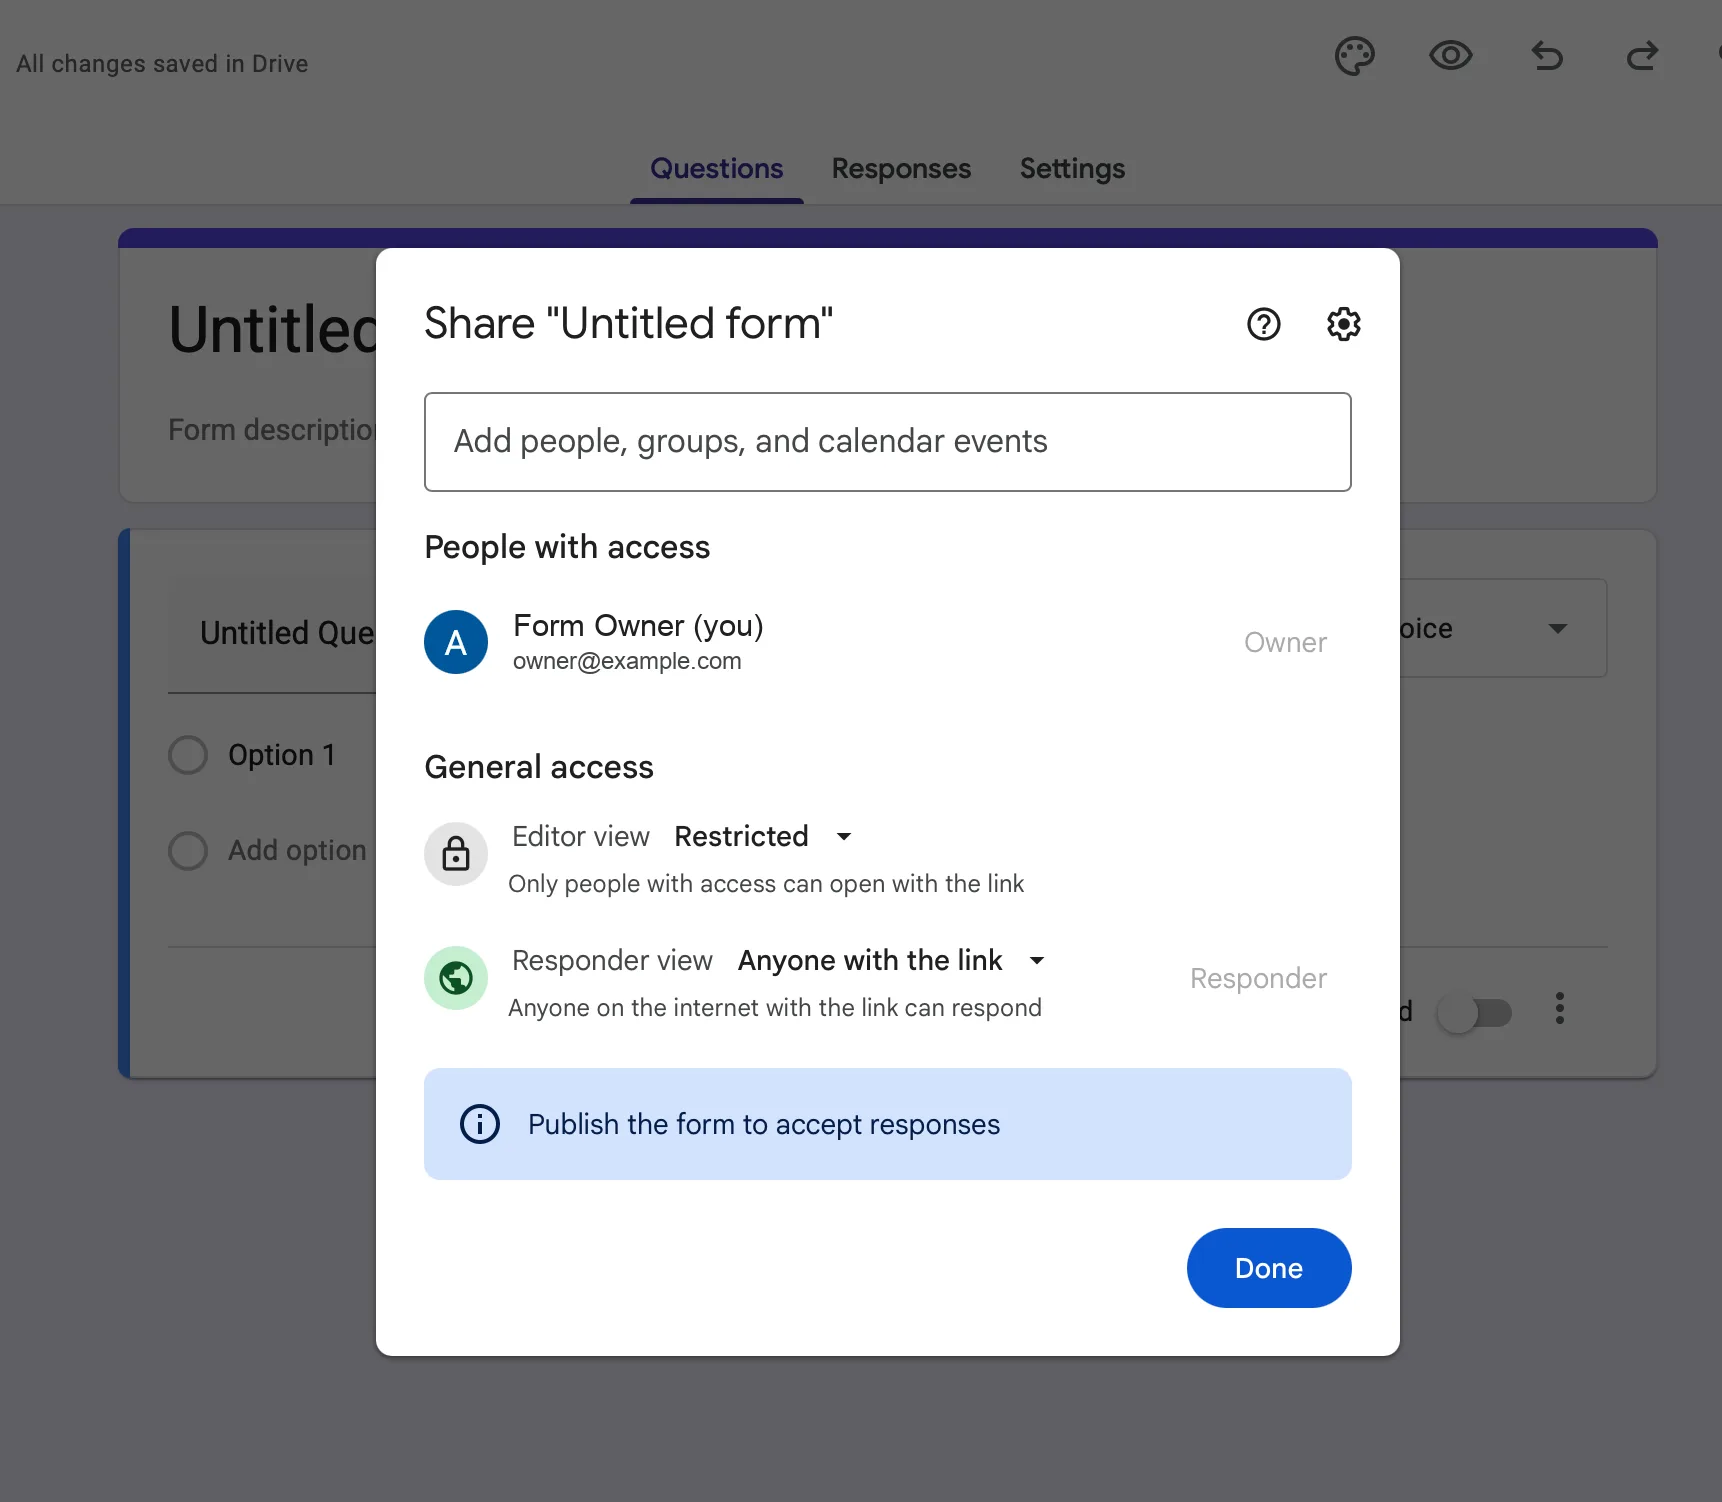Image resolution: width=1722 pixels, height=1502 pixels.
Task: Click the Form Owner avatar icon
Action: pyautogui.click(x=456, y=642)
